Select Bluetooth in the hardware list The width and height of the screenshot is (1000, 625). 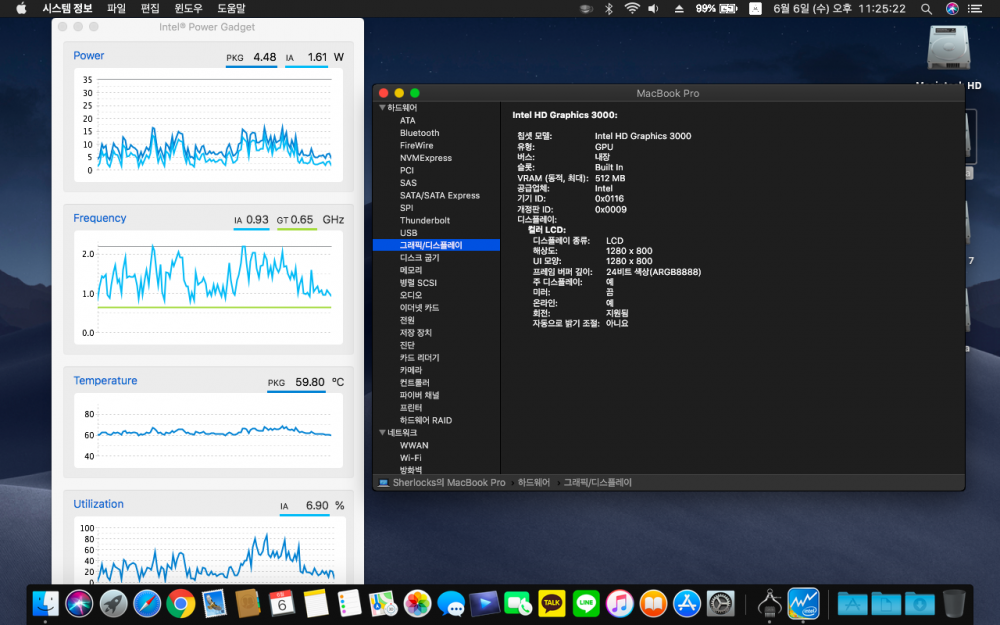(420, 133)
